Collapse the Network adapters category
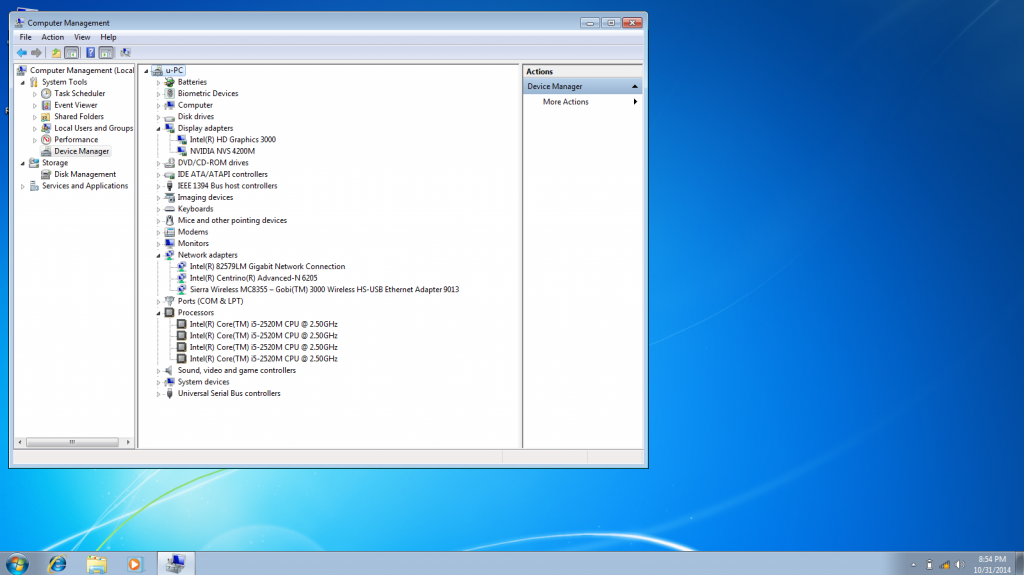Screen dimensions: 1024x575 [158, 255]
